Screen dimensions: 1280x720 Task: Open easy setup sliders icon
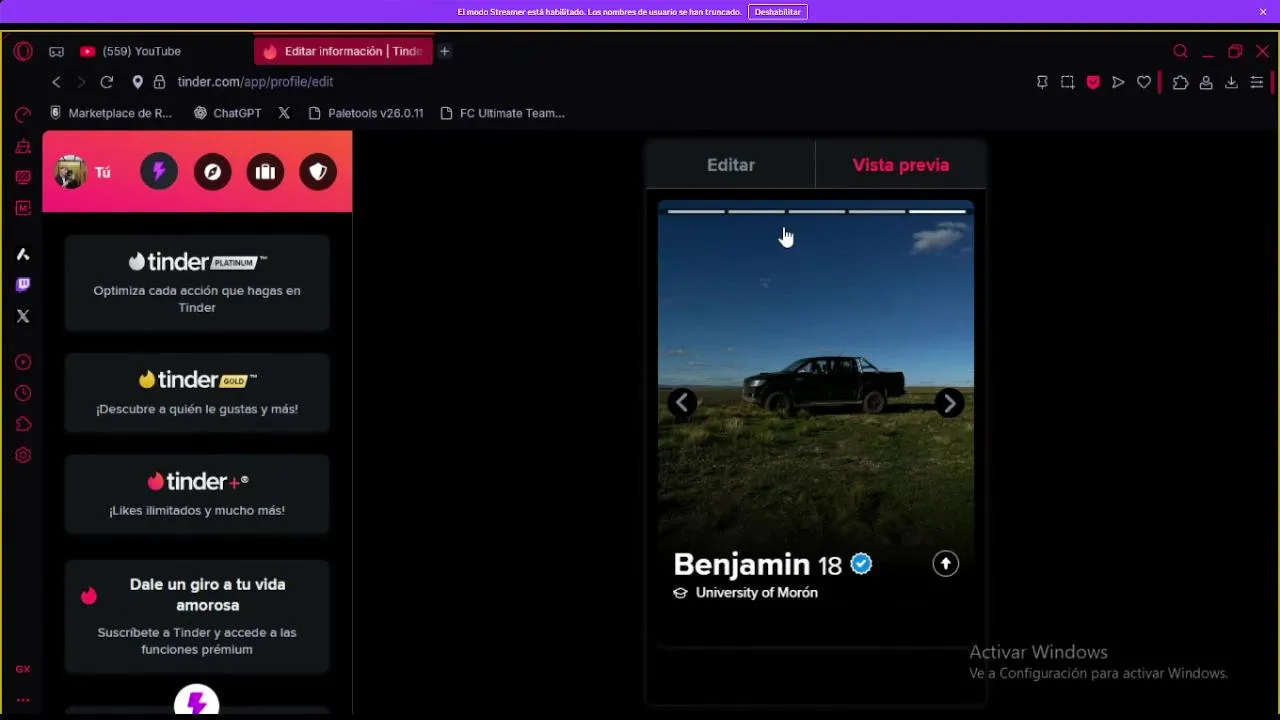point(1257,82)
